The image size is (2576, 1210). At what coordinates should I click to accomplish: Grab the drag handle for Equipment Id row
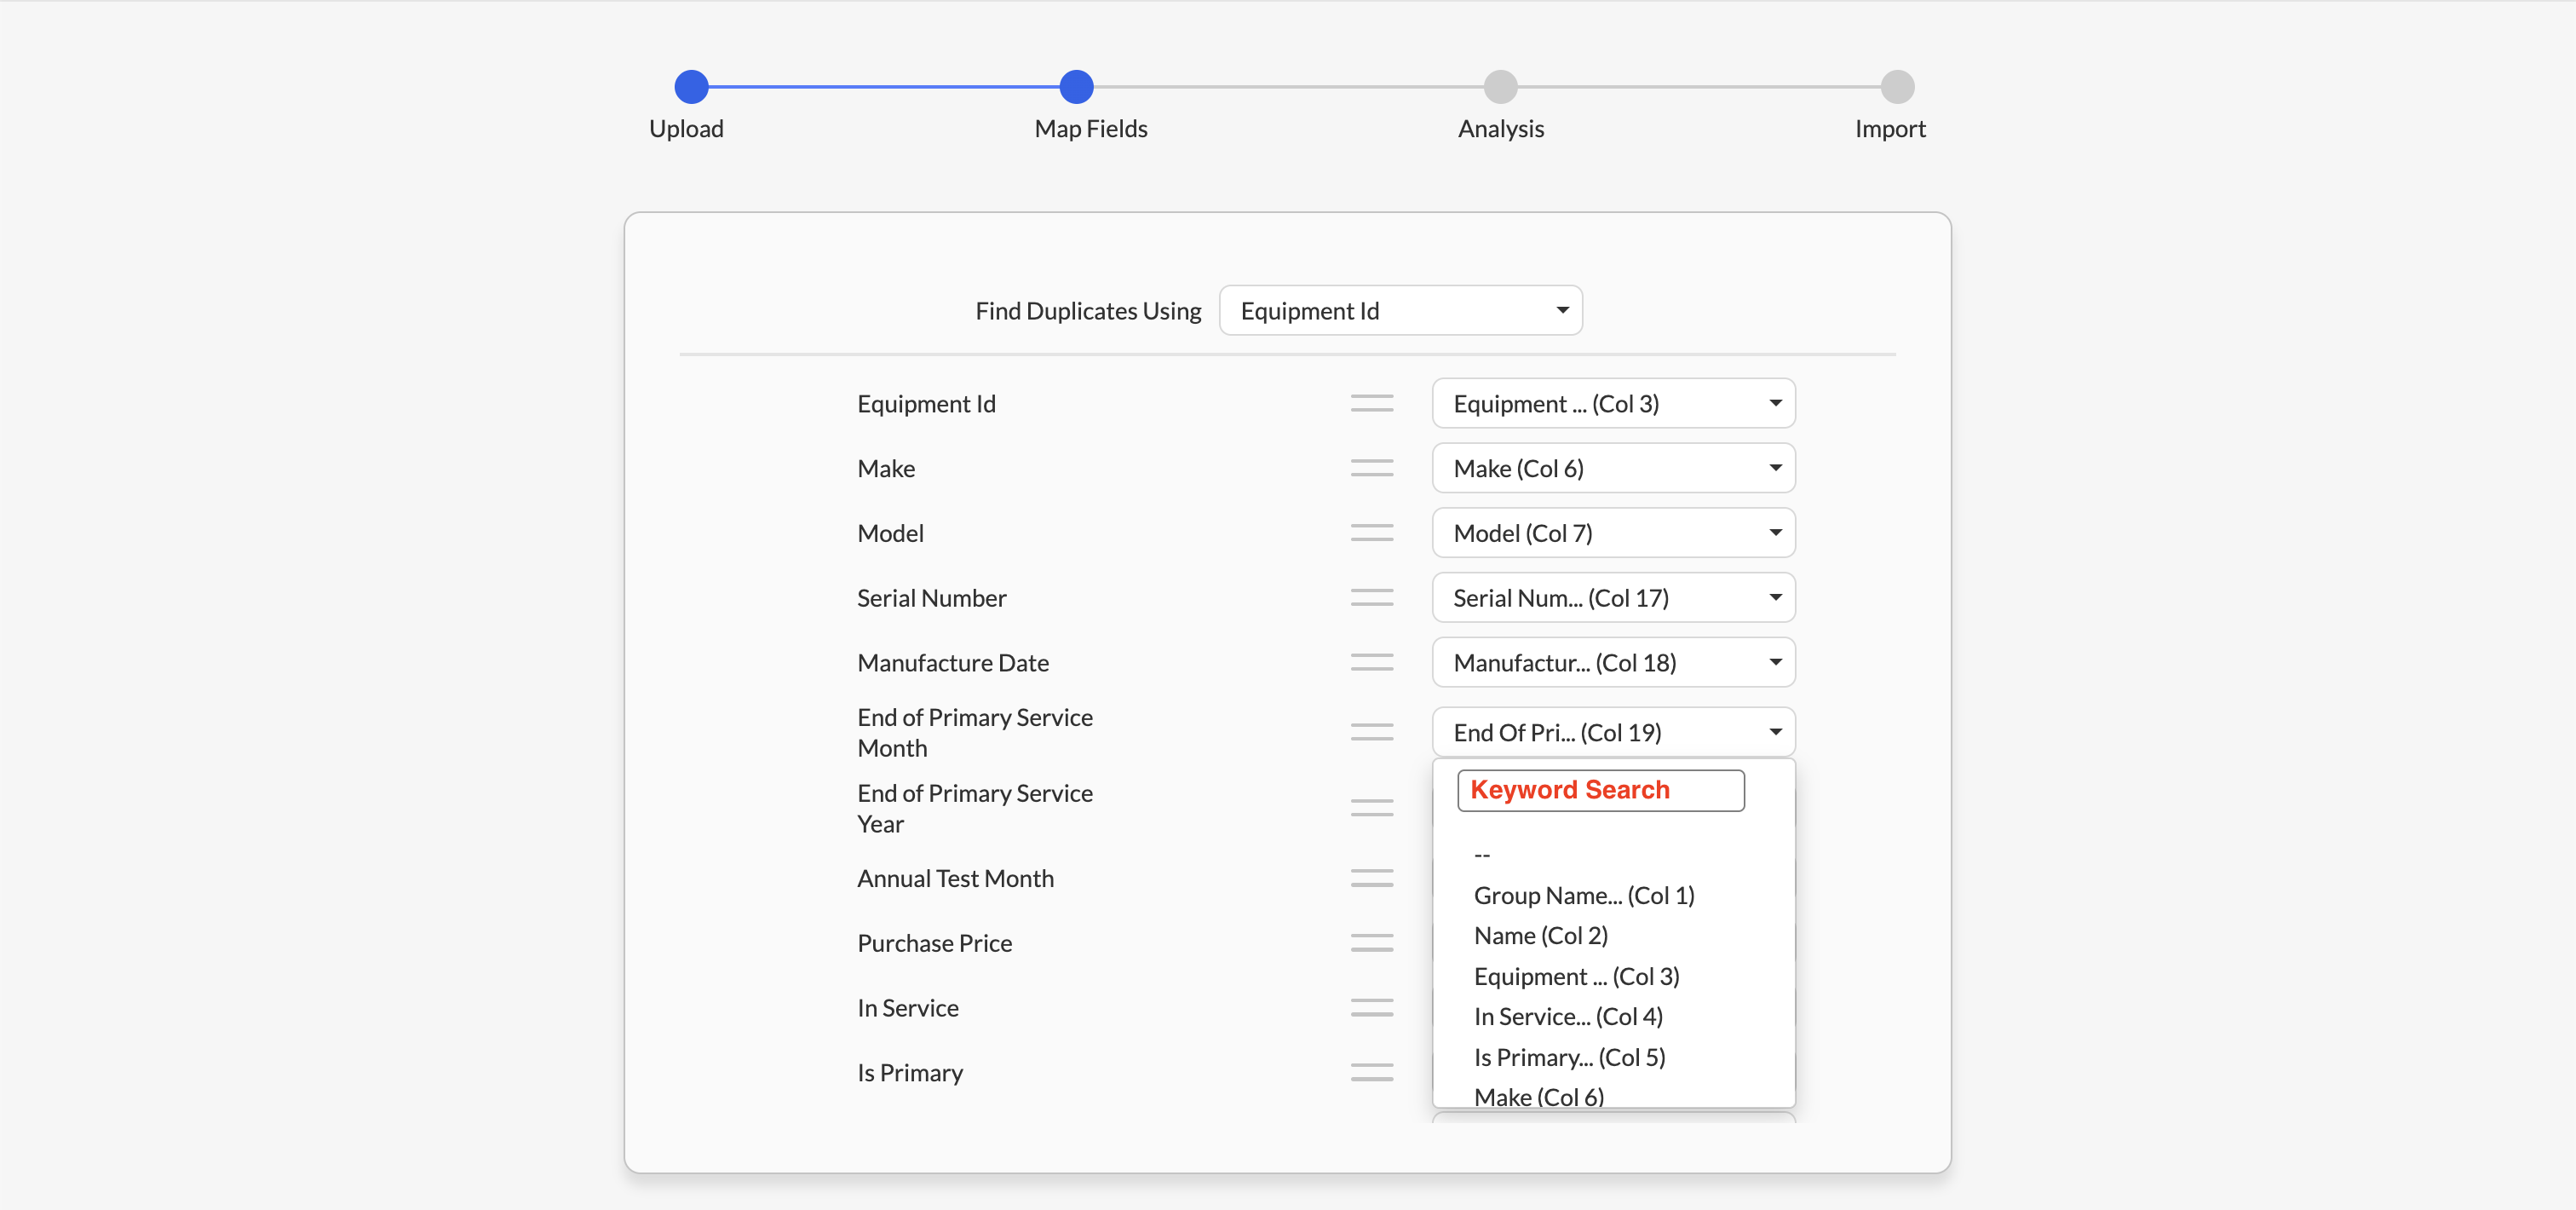pyautogui.click(x=1371, y=403)
